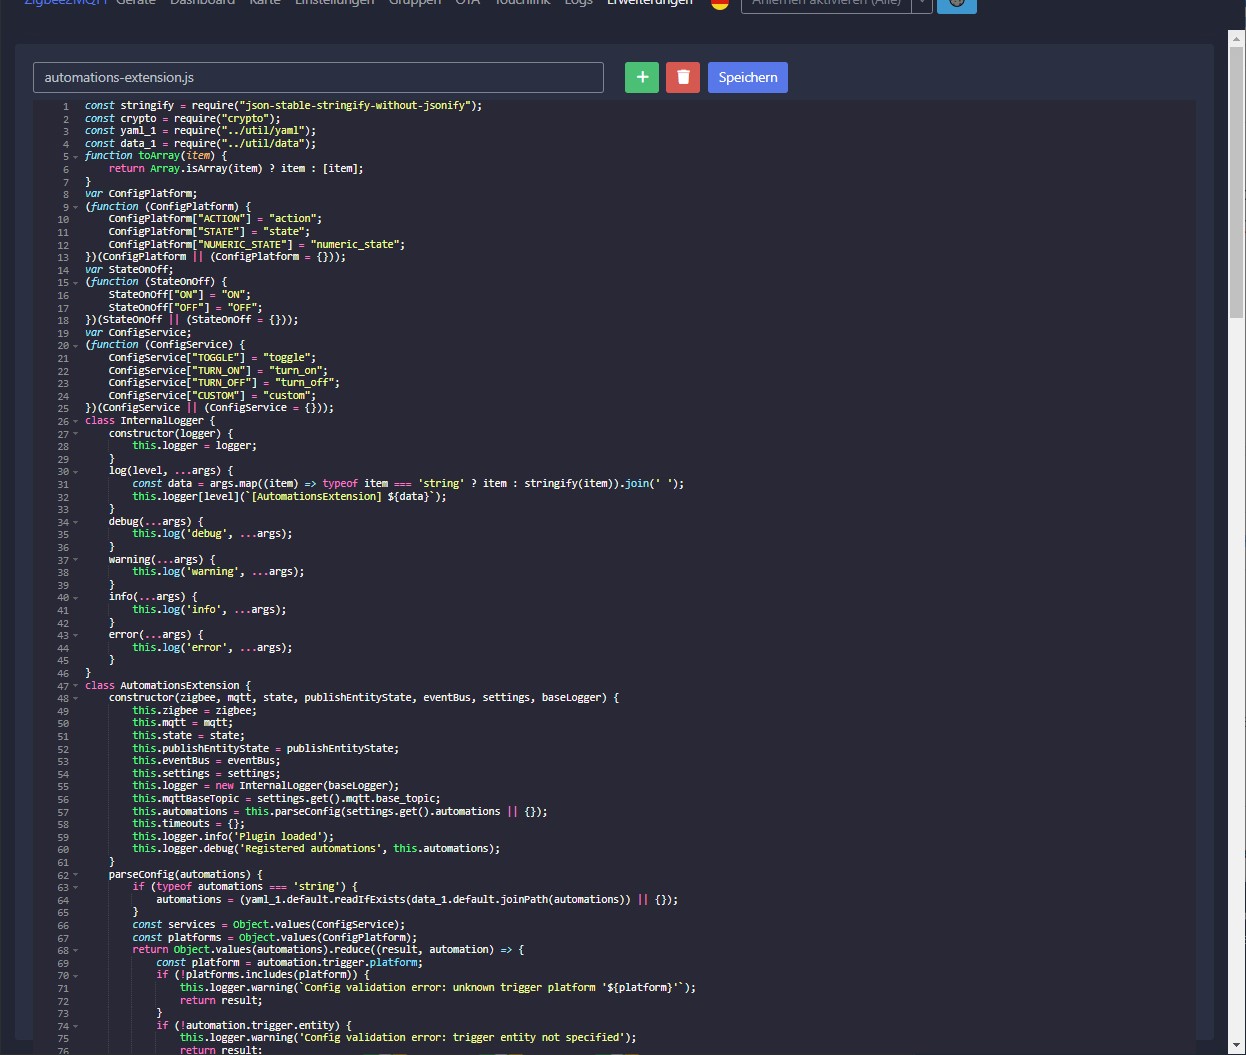
Task: Collapse the log(level, ...args) method fold
Action: tap(76, 471)
